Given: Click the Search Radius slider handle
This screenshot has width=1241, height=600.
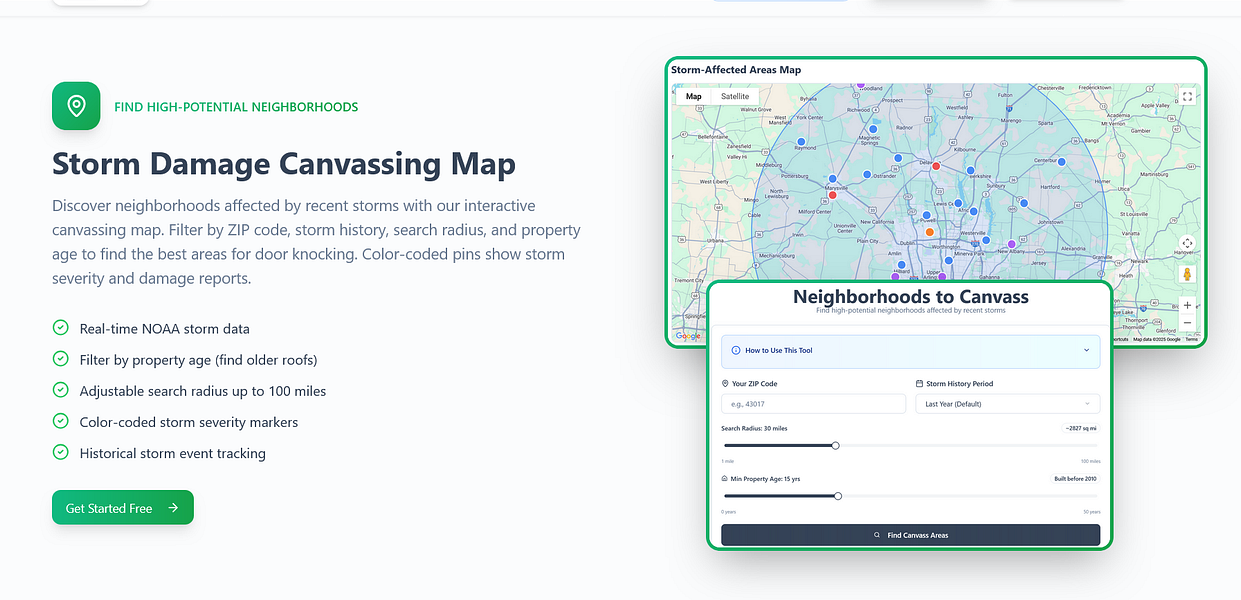Looking at the screenshot, I should 835,446.
